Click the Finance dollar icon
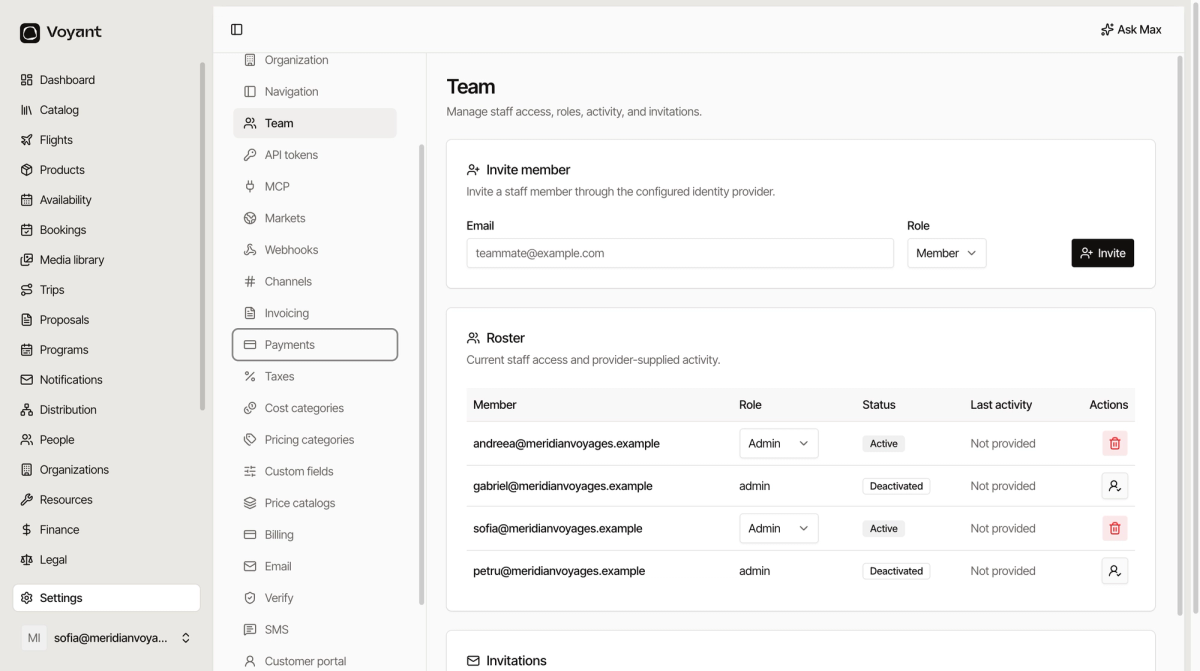The width and height of the screenshot is (1200, 671). [27, 530]
